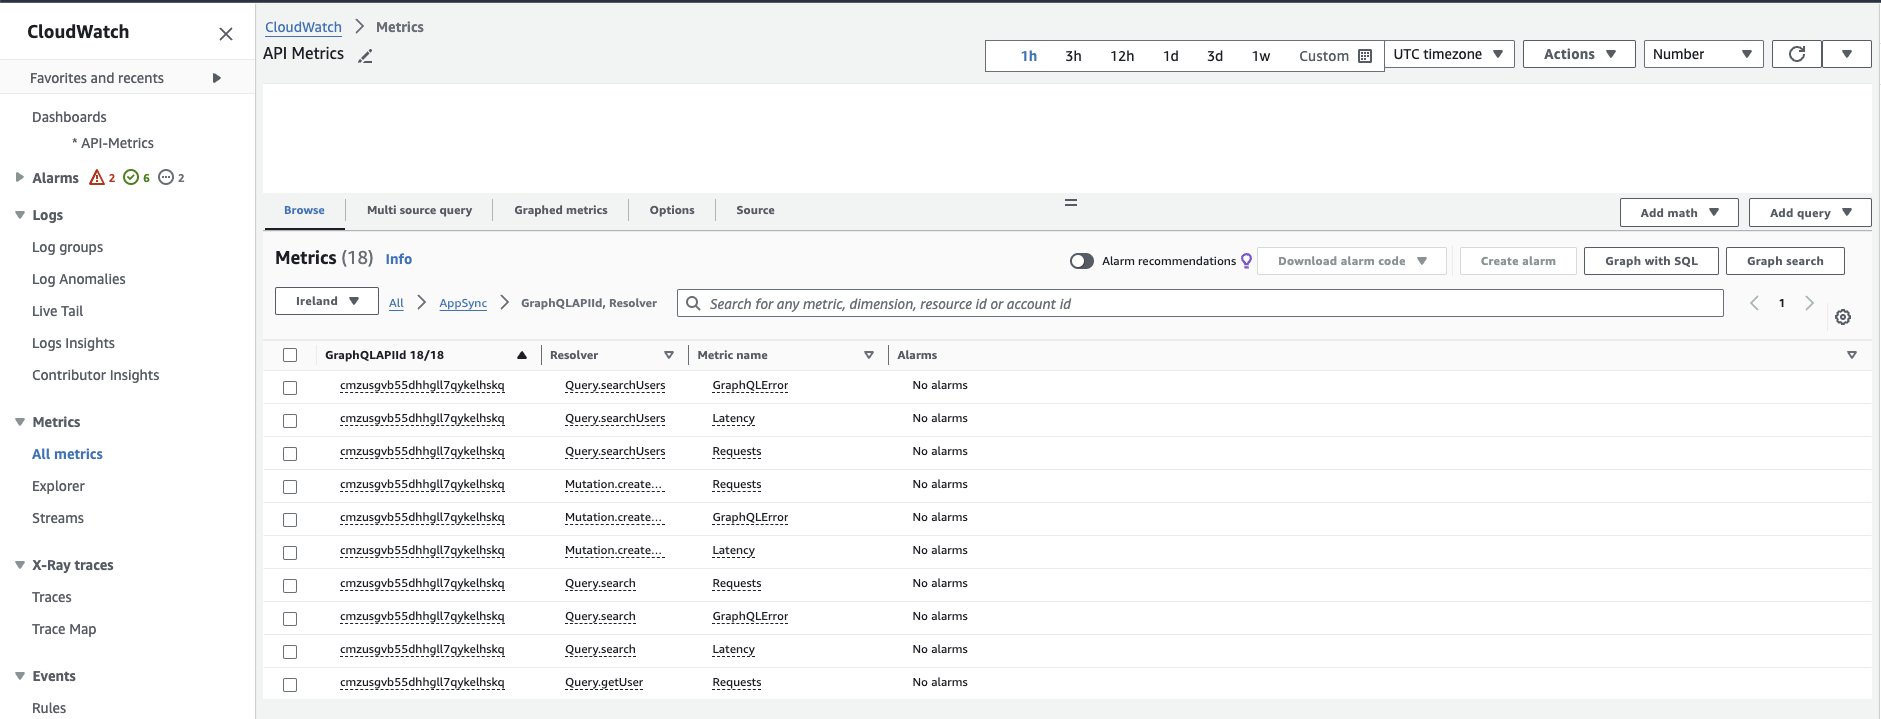Click the green OK alarms icon
The height and width of the screenshot is (719, 1881).
point(131,178)
